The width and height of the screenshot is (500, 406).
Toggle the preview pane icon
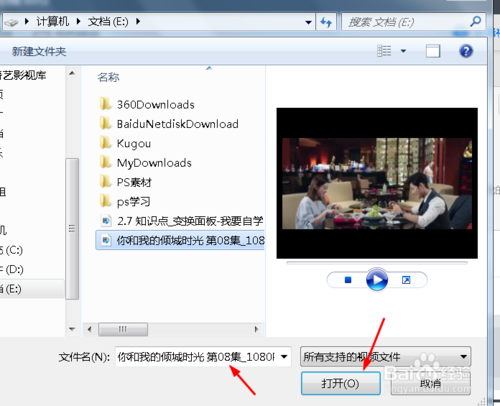tap(433, 51)
